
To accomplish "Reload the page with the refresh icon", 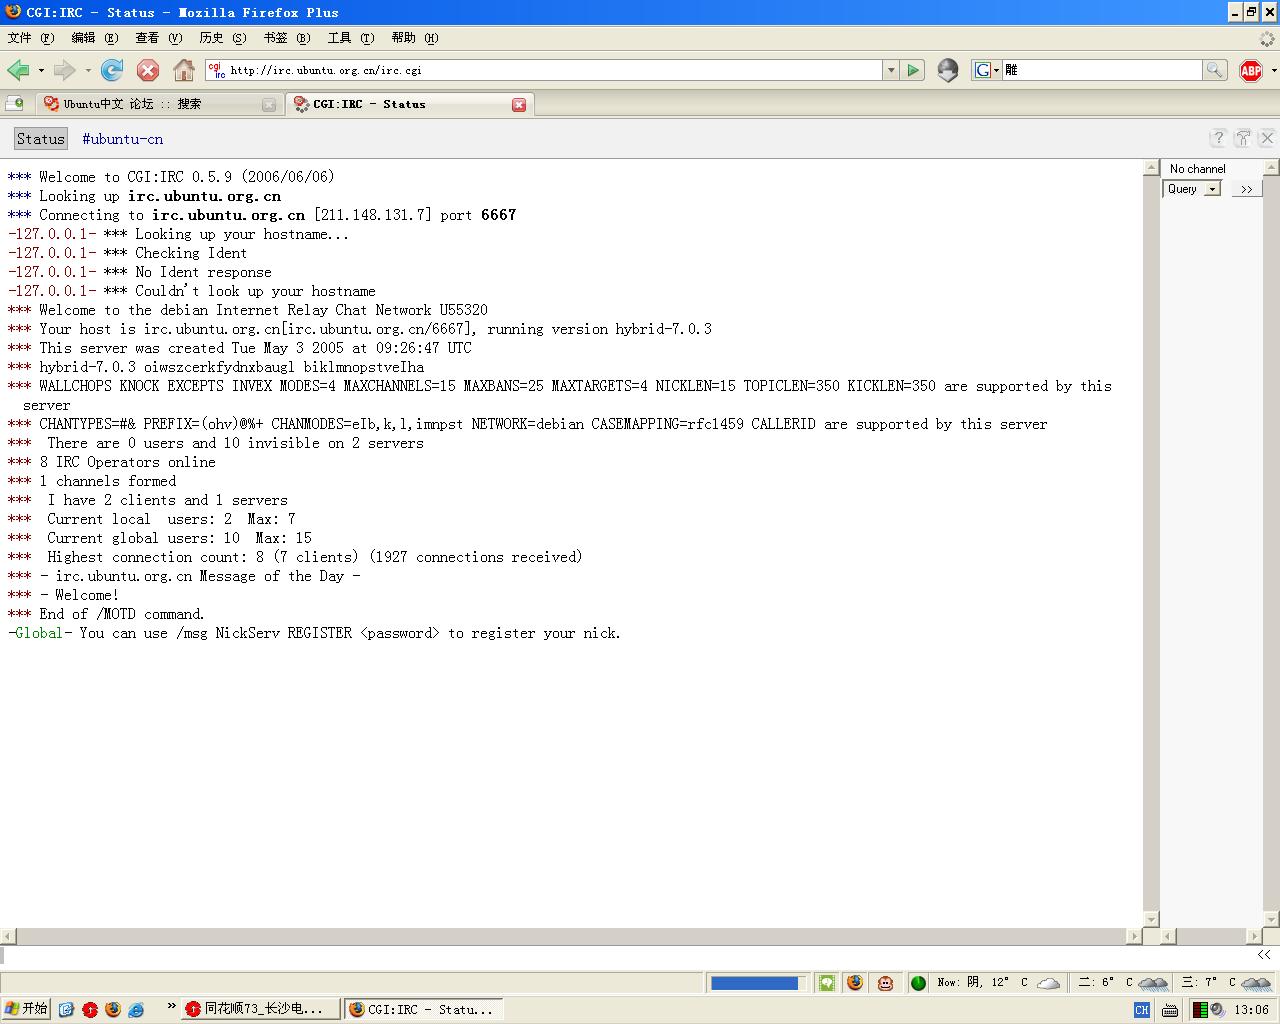I will coord(112,70).
